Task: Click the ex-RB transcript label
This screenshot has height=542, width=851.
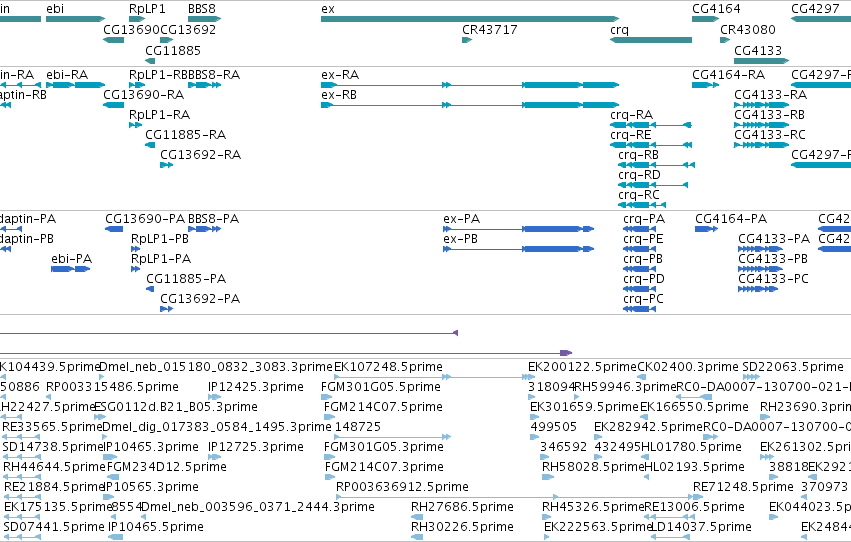Action: click(x=339, y=95)
